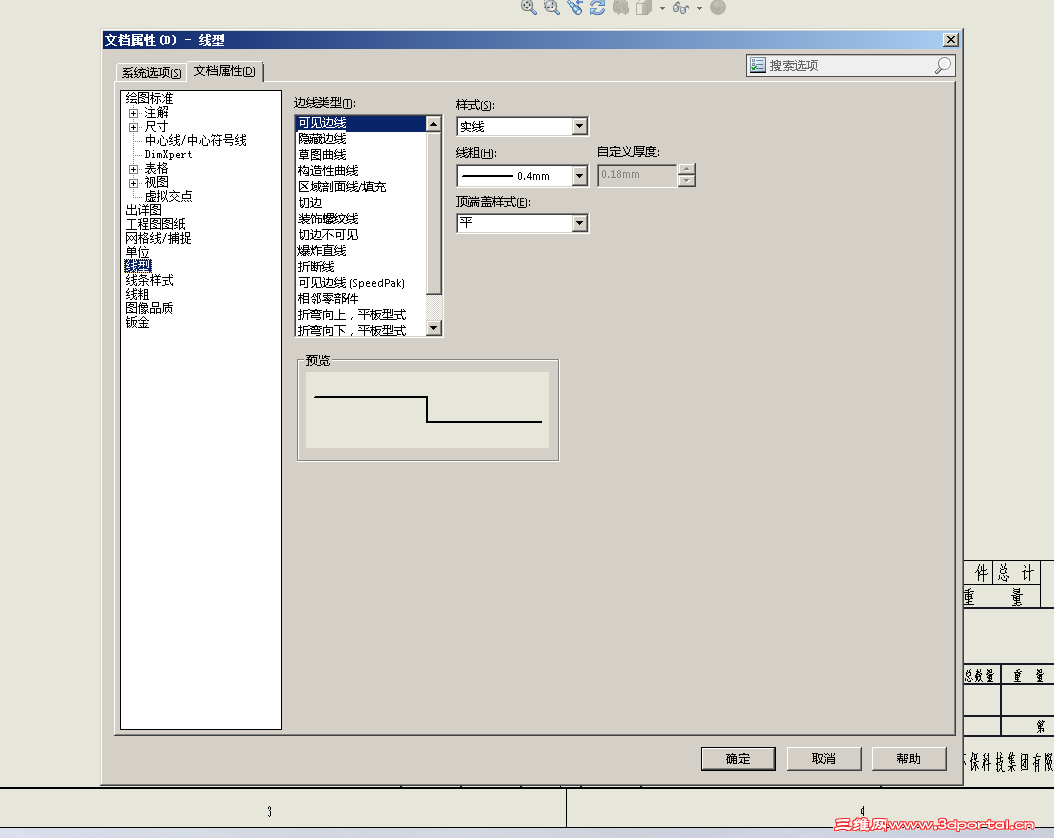1054x838 pixels.
Task: Open the Hide/Show Items dropdown arrow
Action: tap(699, 8)
